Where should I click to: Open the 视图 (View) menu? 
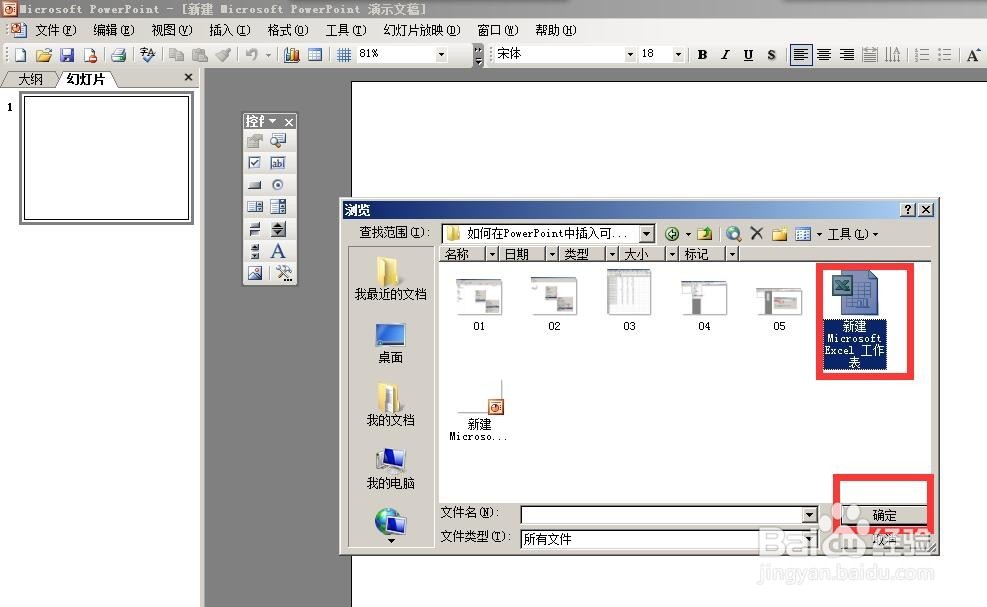171,30
